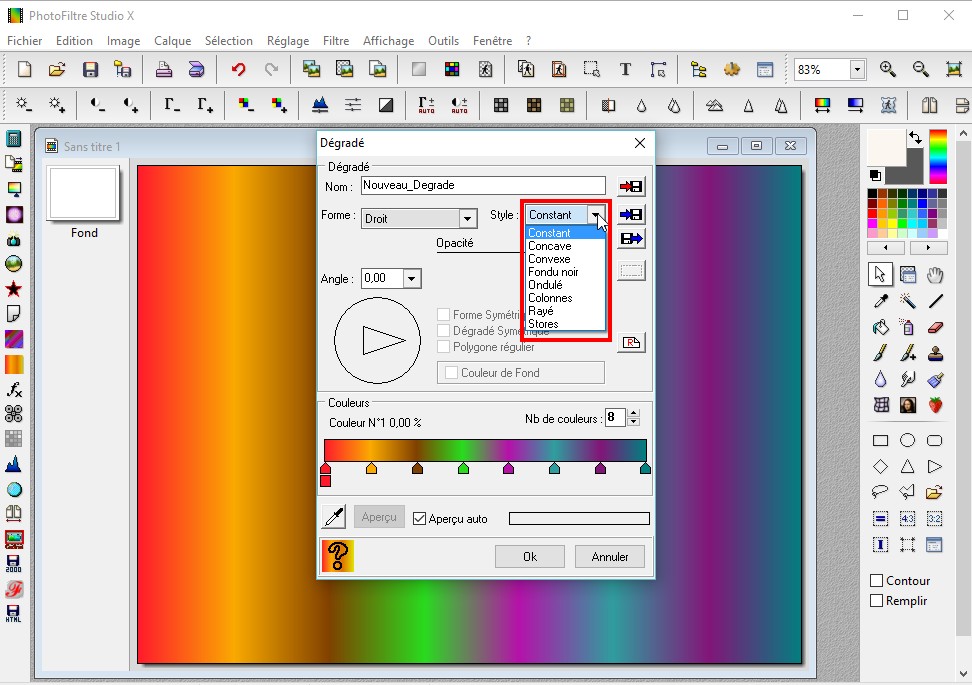Image resolution: width=972 pixels, height=685 pixels.
Task: Select the clone stamp tool
Action: tap(935, 353)
